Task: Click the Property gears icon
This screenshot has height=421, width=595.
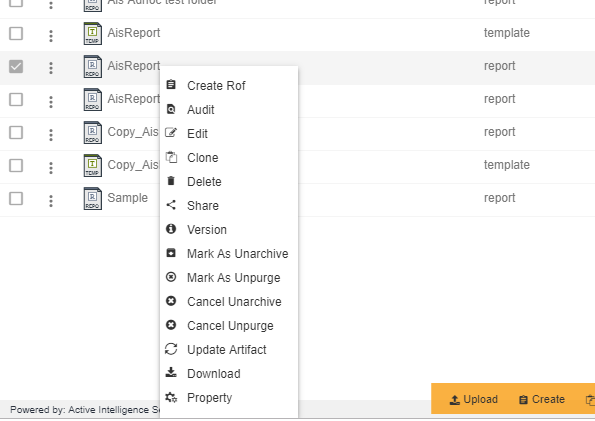Action: 171,397
